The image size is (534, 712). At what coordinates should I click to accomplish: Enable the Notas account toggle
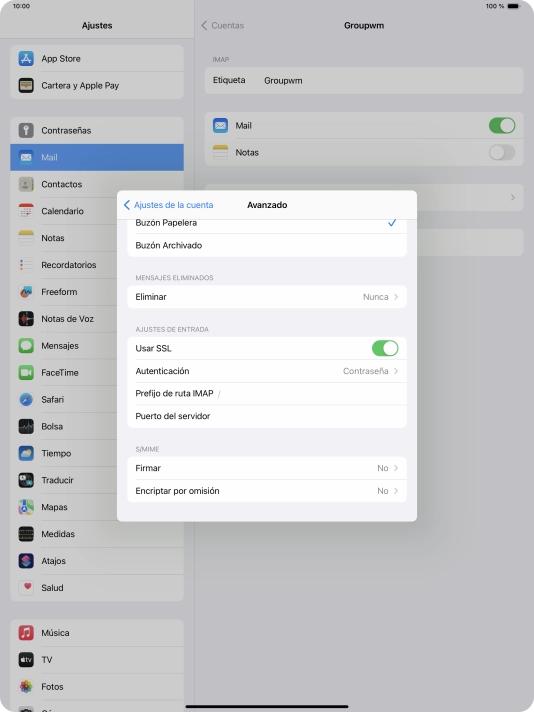click(502, 153)
